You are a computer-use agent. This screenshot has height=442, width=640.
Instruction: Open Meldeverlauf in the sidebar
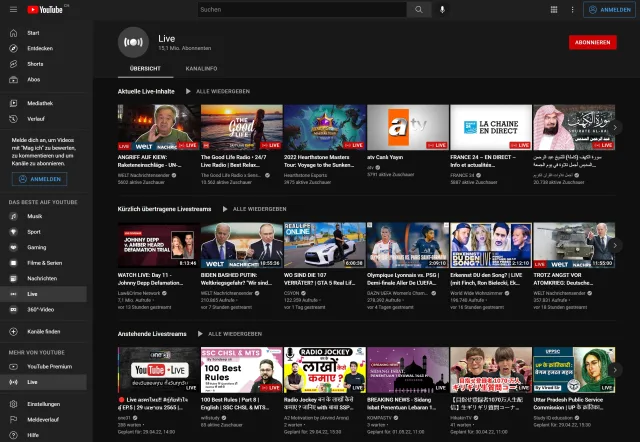coord(42,420)
